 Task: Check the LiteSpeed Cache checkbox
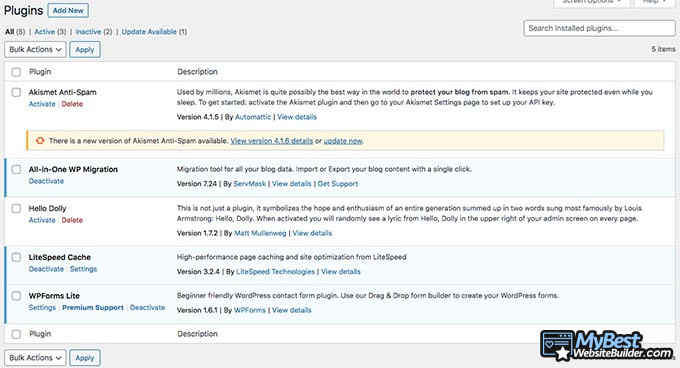click(16, 257)
